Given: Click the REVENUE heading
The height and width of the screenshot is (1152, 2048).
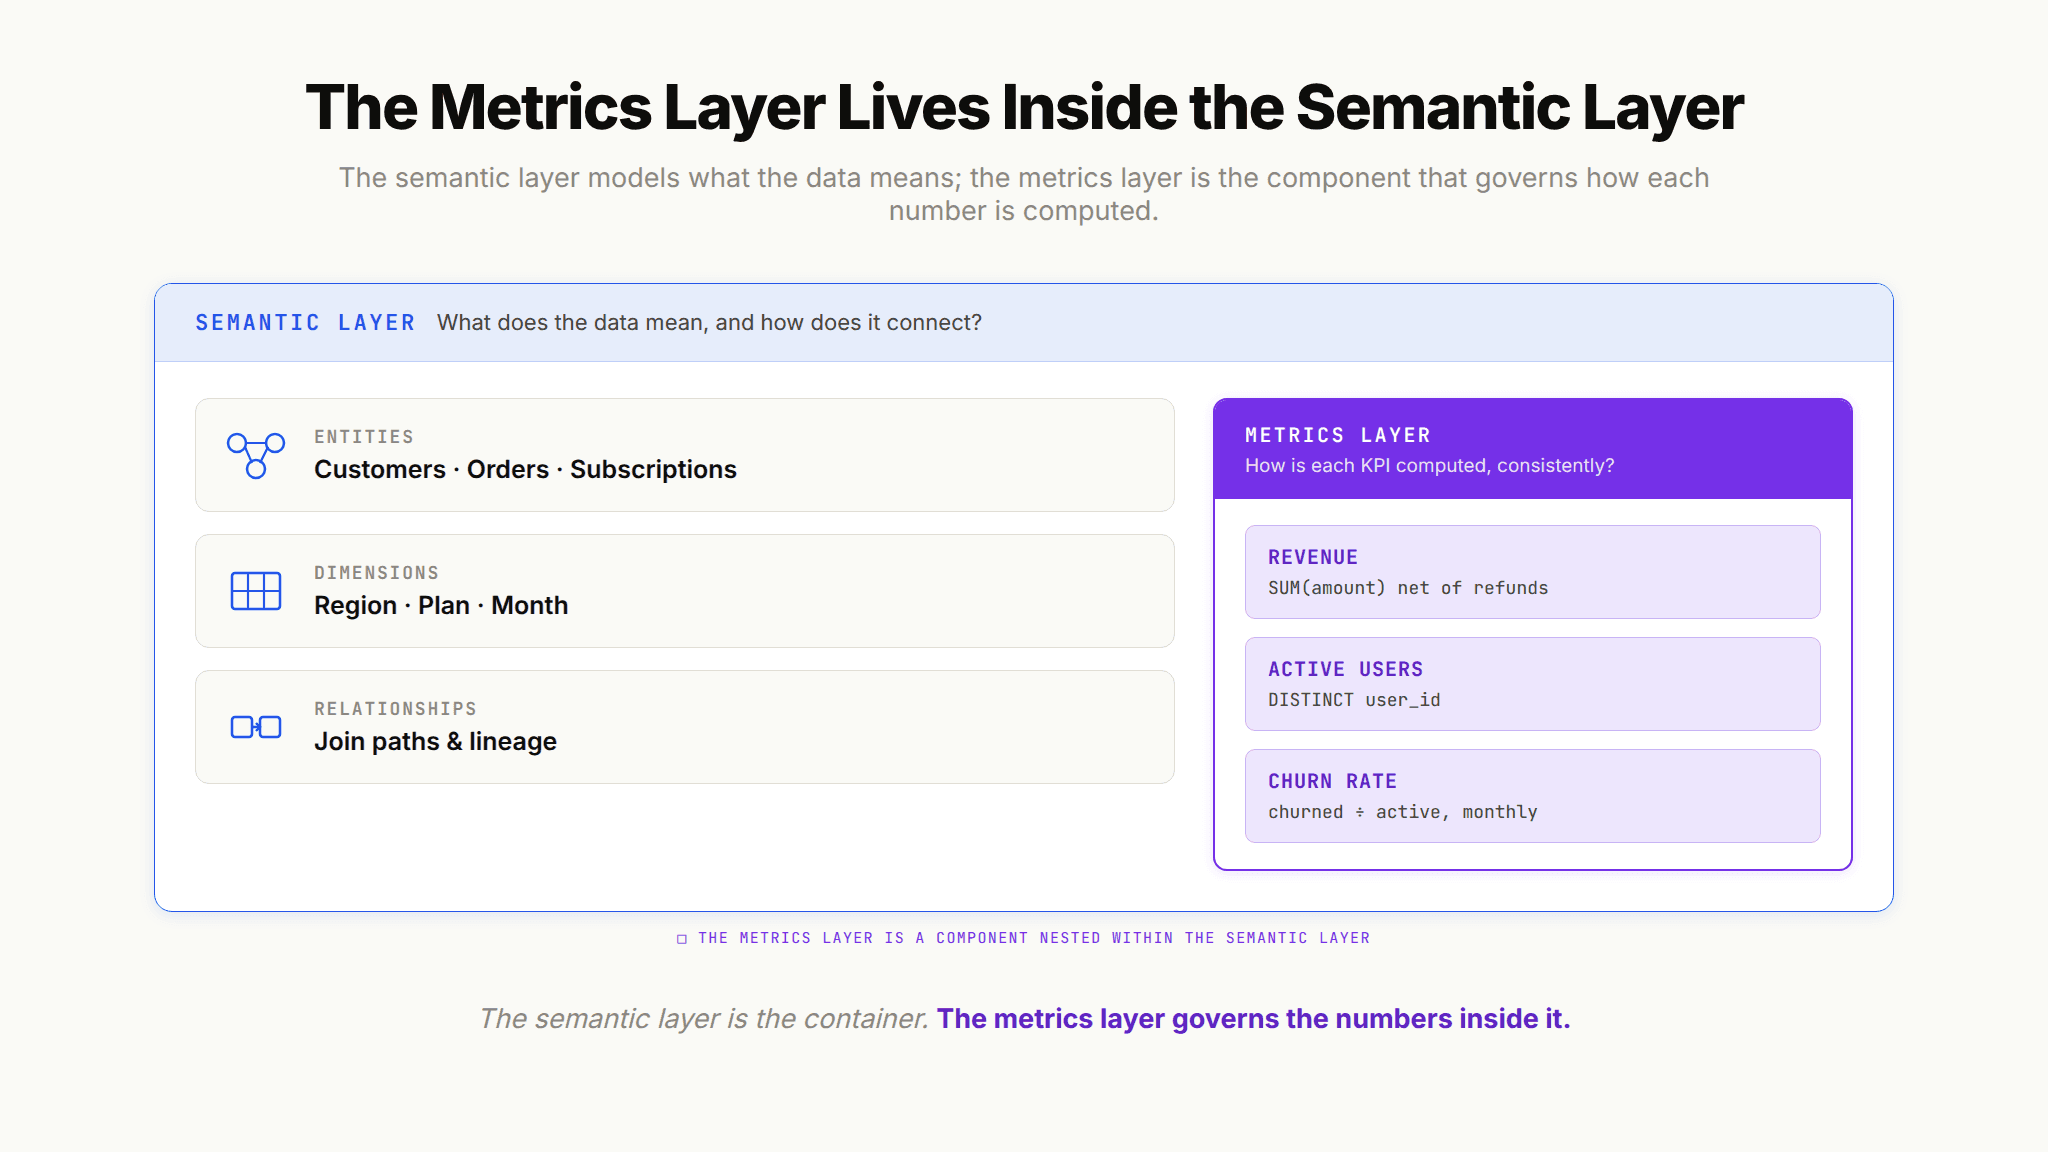Looking at the screenshot, I should (x=1313, y=557).
